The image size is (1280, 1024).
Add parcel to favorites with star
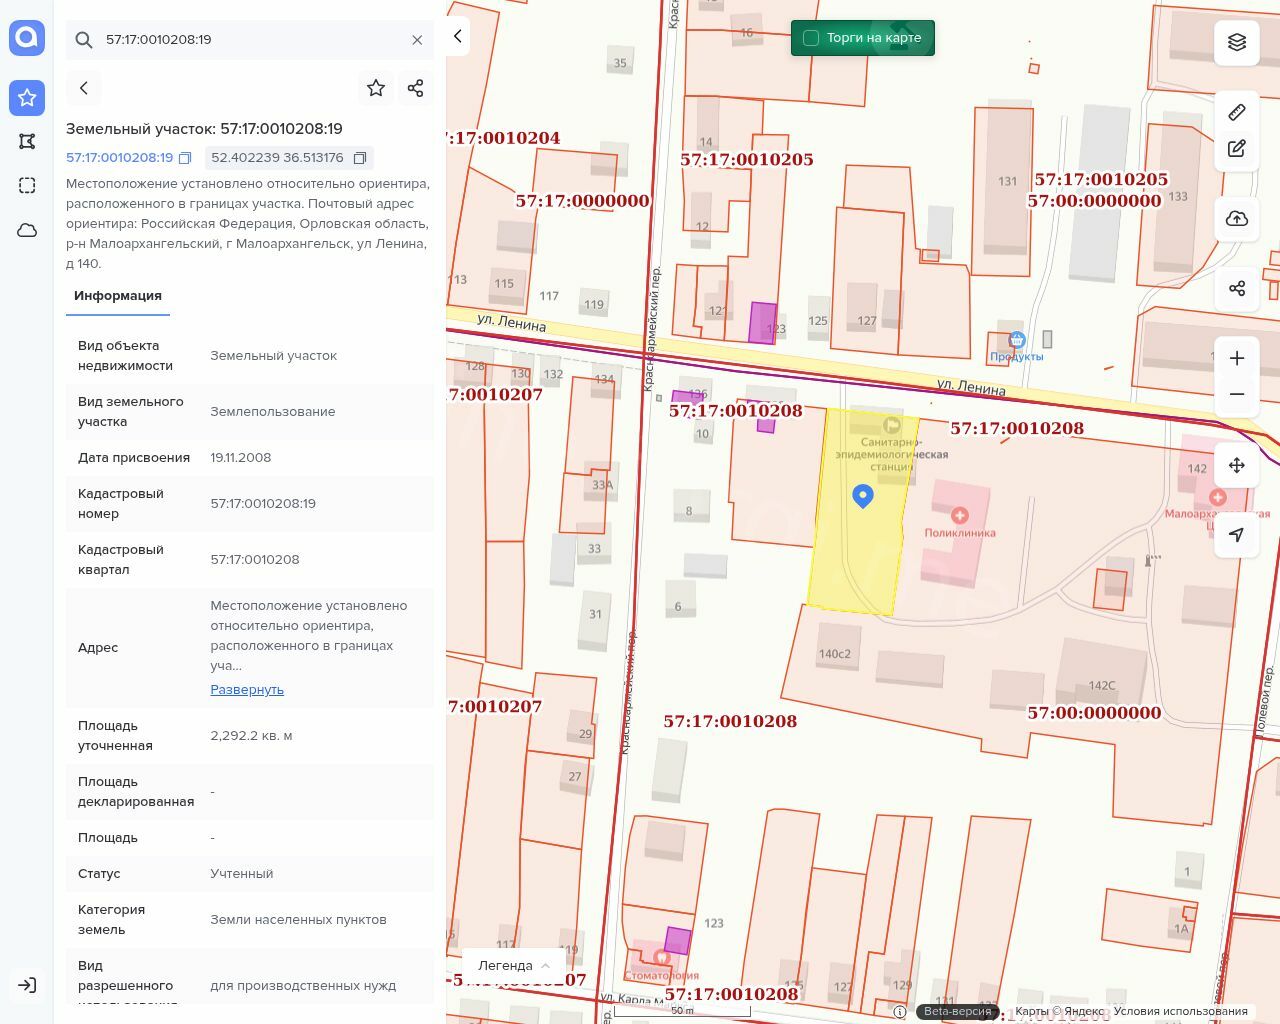(x=376, y=88)
